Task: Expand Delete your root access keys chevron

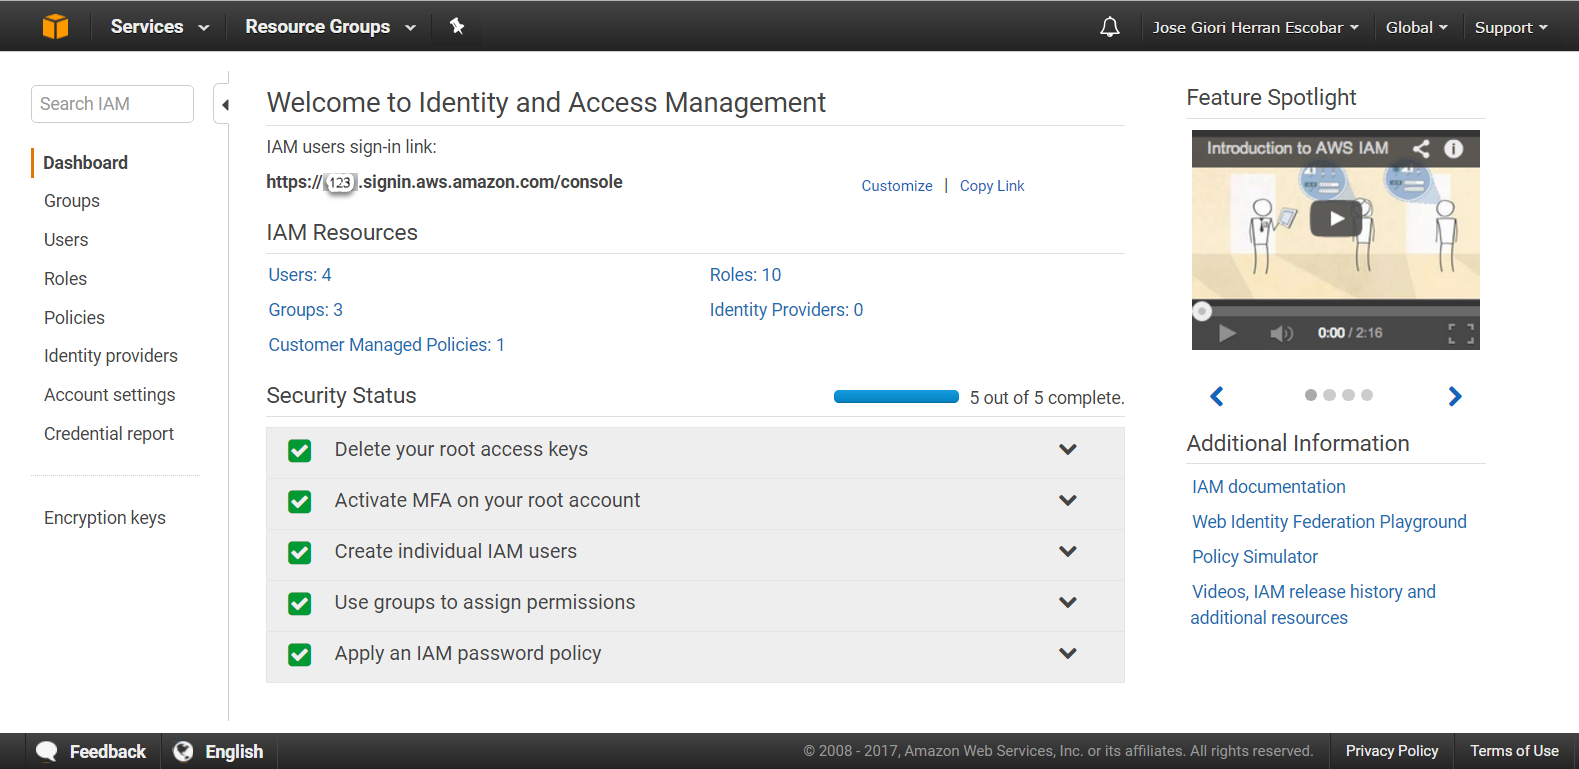Action: pos(1068,450)
